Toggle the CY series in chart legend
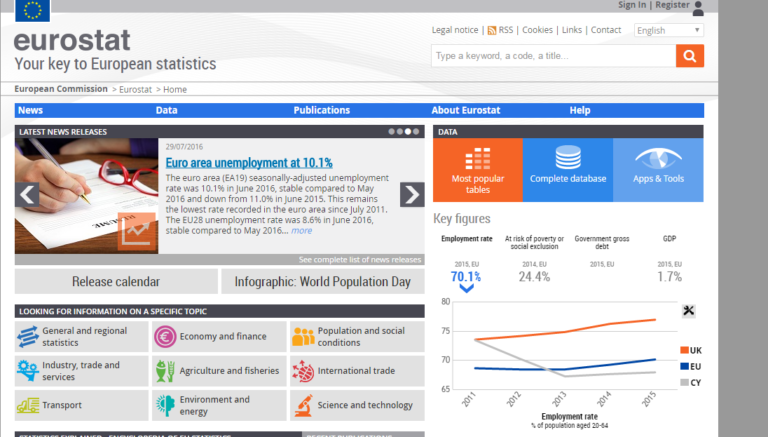Image resolution: width=768 pixels, height=437 pixels. point(691,383)
